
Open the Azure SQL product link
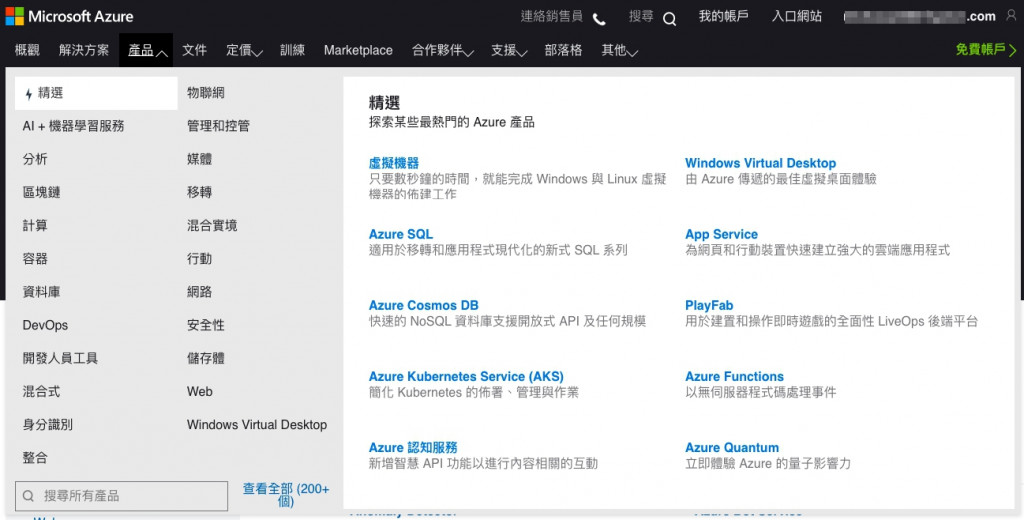click(x=400, y=235)
